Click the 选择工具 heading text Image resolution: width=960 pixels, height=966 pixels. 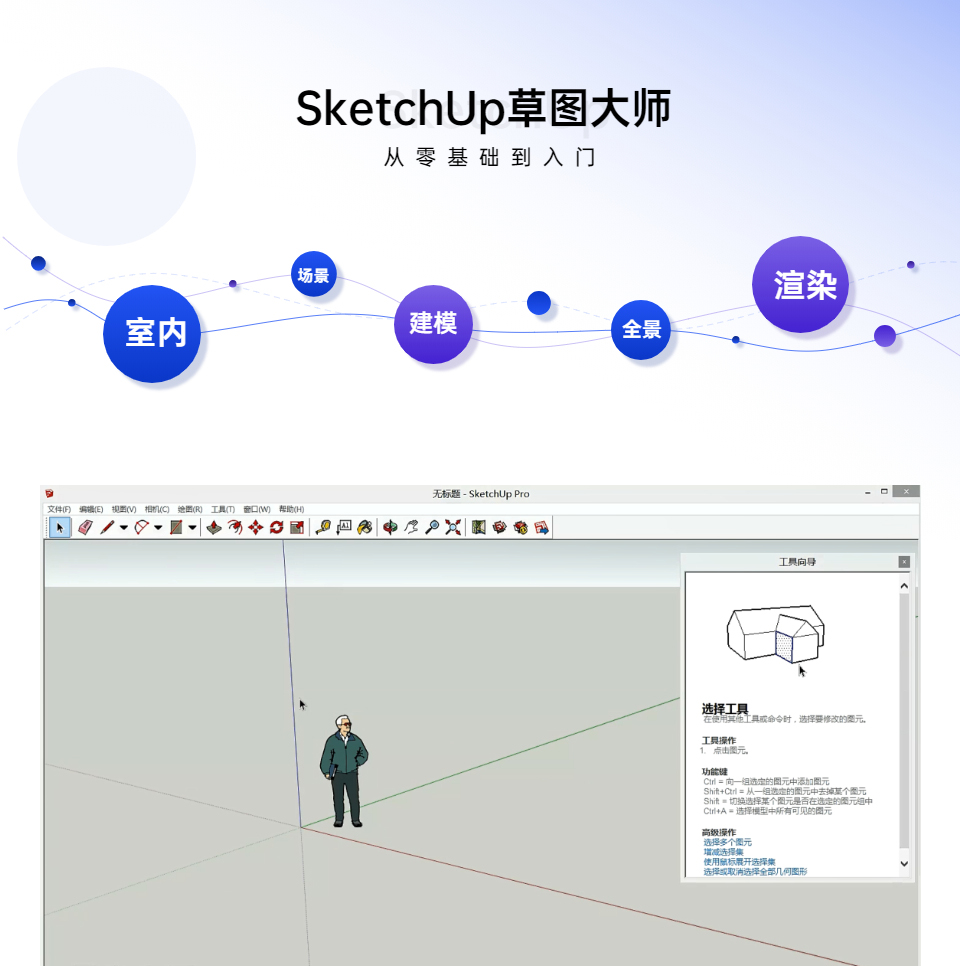[725, 708]
